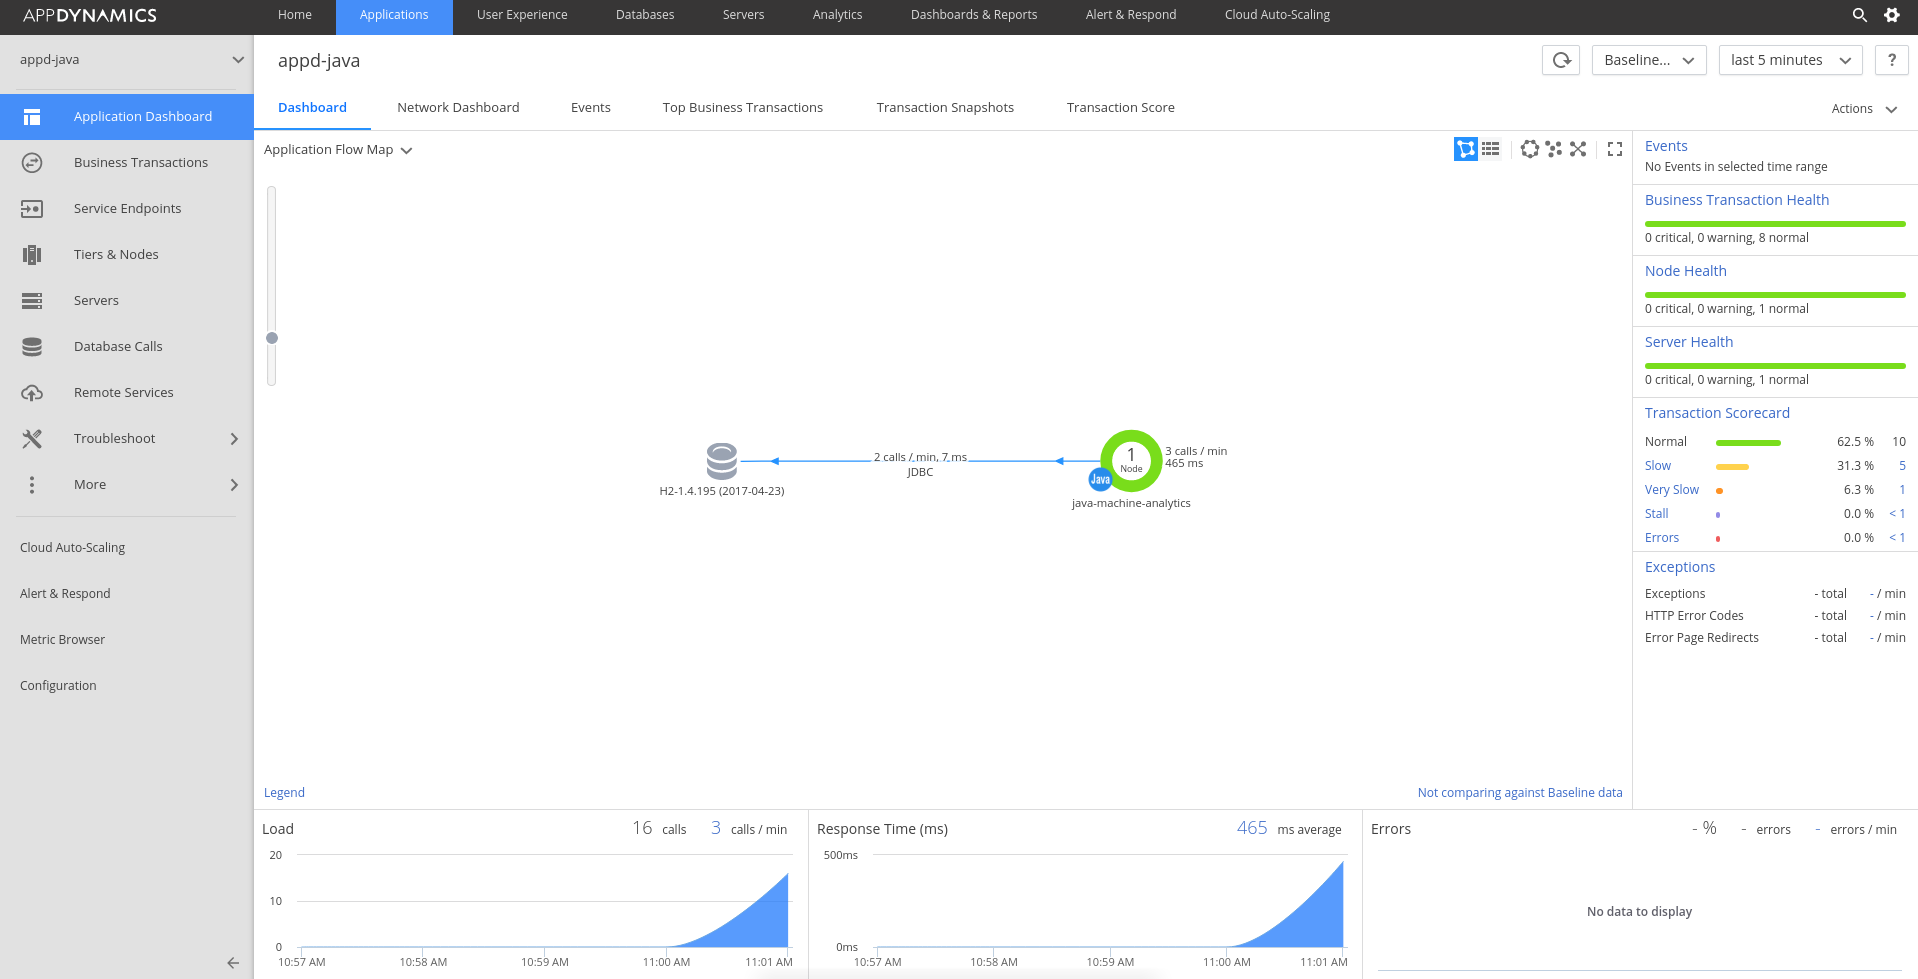This screenshot has height=979, width=1918.
Task: Click the Application Dashboard sidebar icon
Action: coord(32,117)
